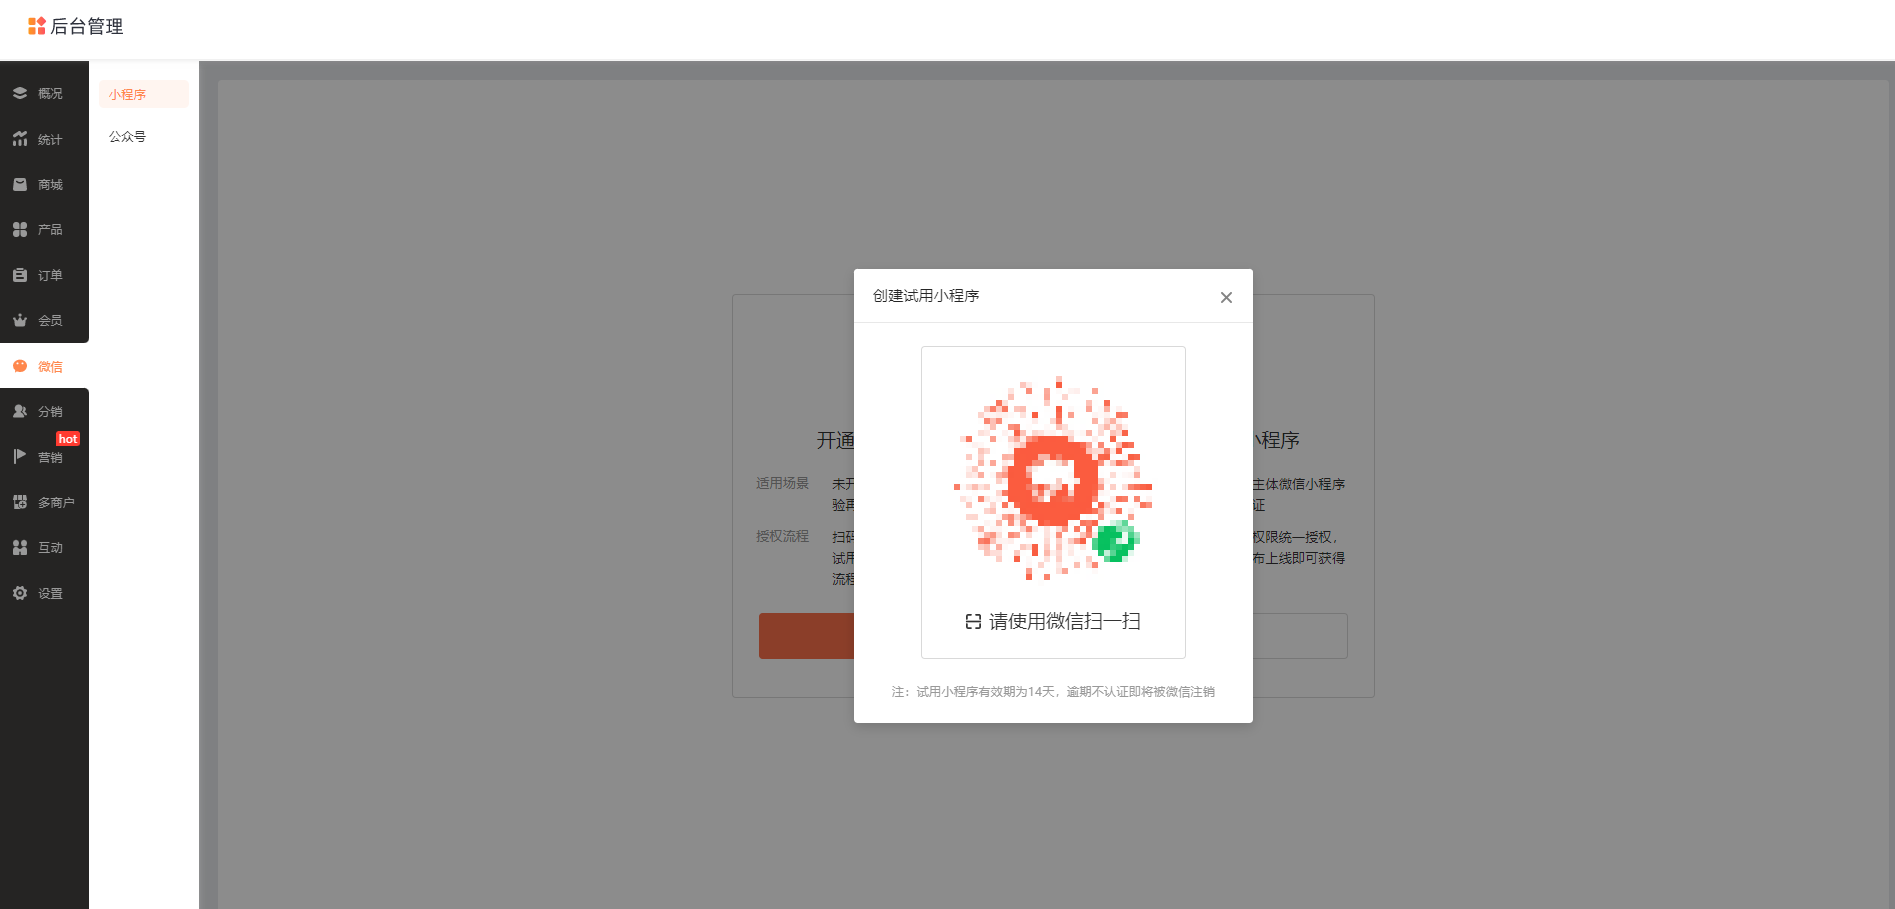
Task: Click the 创建试用小程序 dialog title
Action: click(926, 296)
